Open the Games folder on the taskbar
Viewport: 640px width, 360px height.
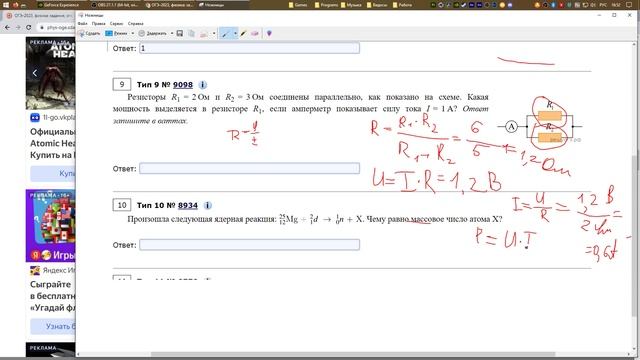(298, 5)
